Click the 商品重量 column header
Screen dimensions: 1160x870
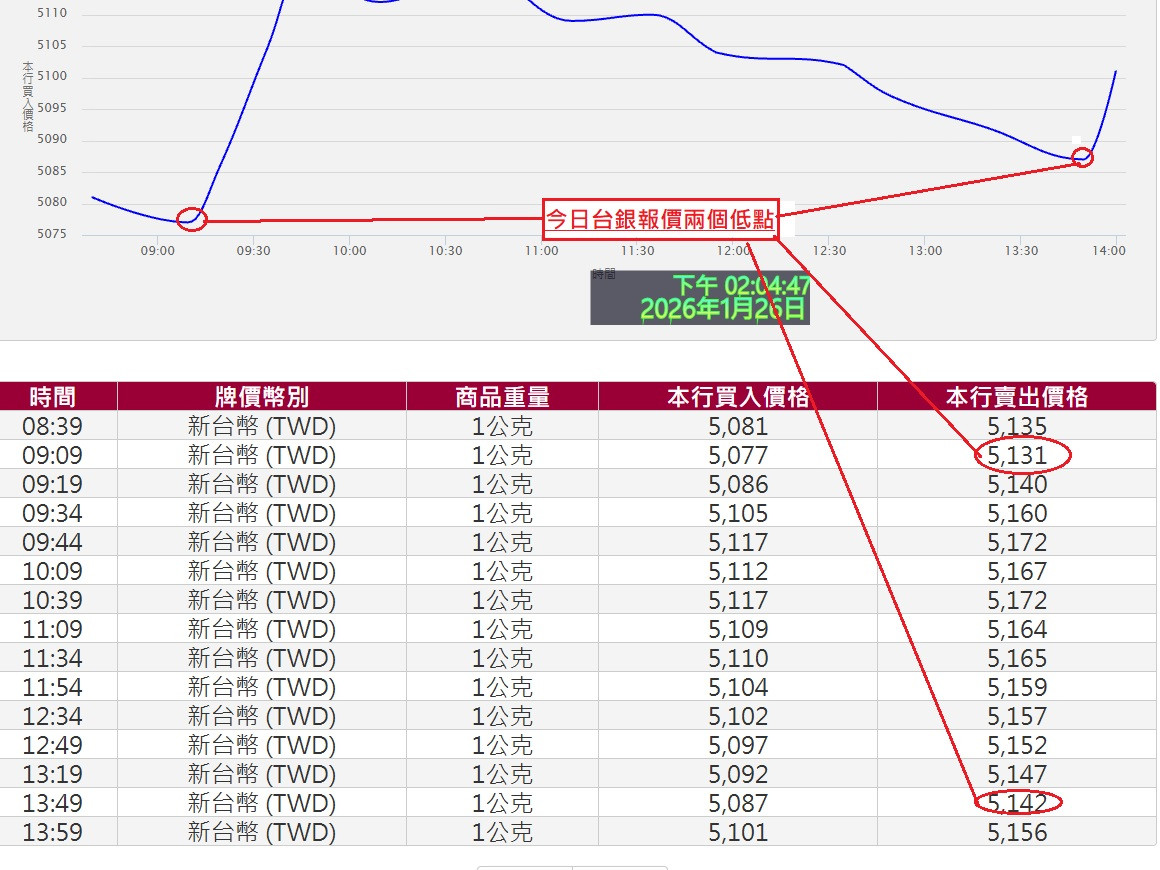click(502, 397)
